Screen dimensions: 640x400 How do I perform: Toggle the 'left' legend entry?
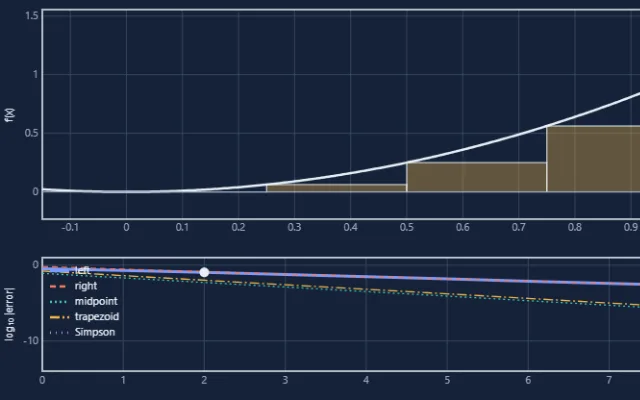pyautogui.click(x=69, y=271)
